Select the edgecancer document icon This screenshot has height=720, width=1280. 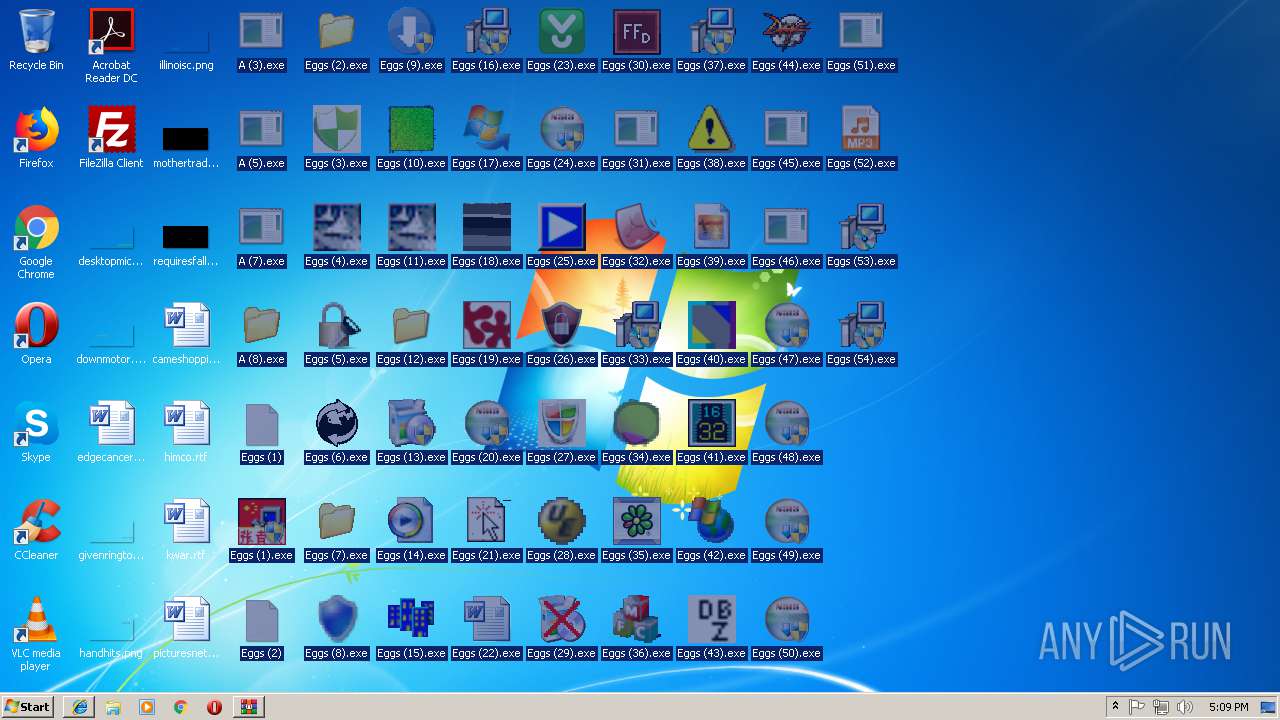(x=111, y=424)
